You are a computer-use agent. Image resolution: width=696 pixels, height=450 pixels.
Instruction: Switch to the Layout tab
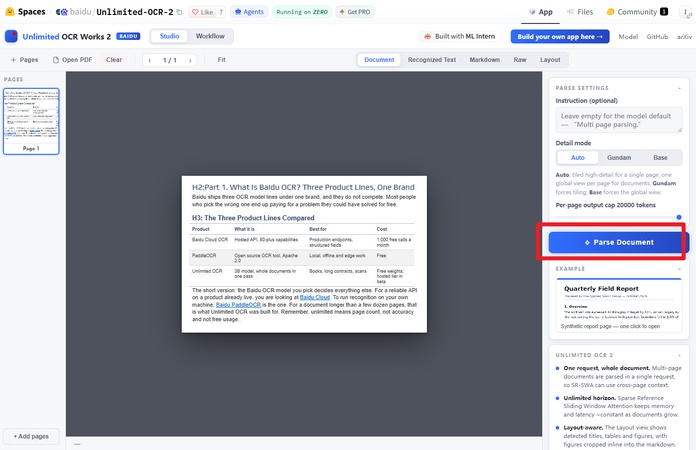(x=550, y=60)
